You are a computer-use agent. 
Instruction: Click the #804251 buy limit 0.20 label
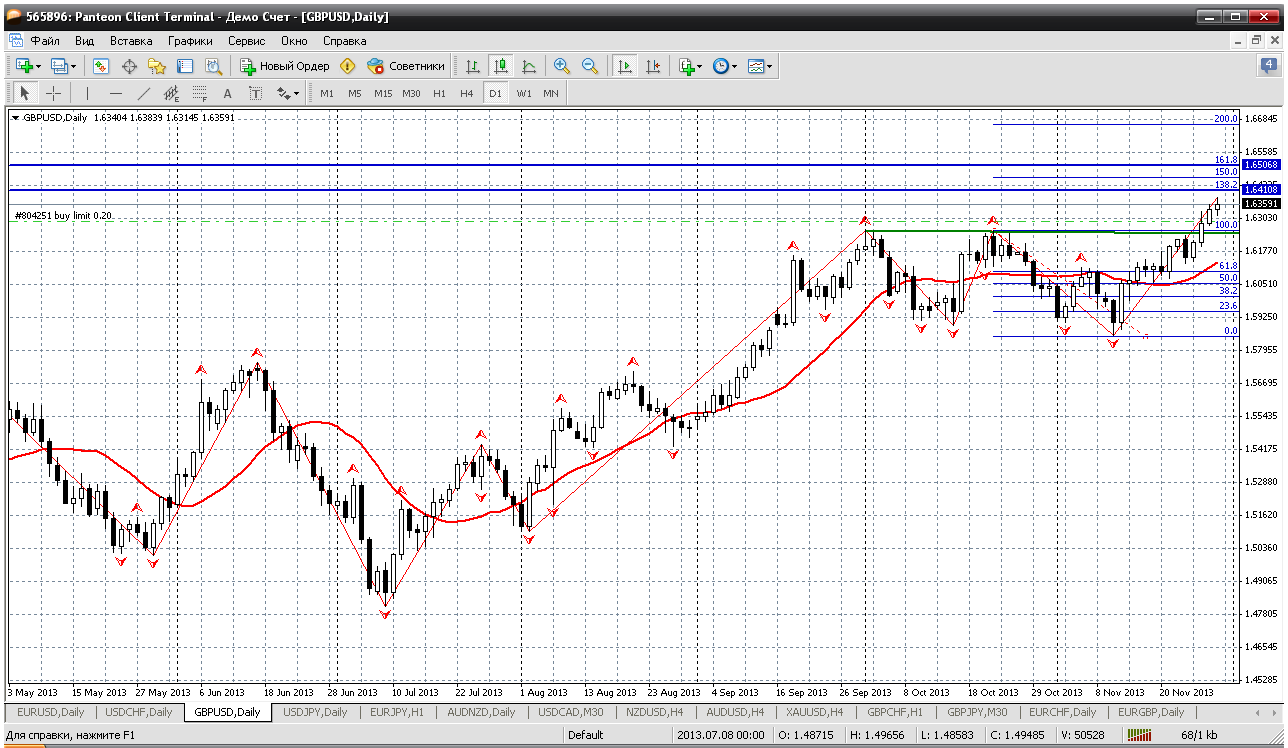tap(63, 215)
